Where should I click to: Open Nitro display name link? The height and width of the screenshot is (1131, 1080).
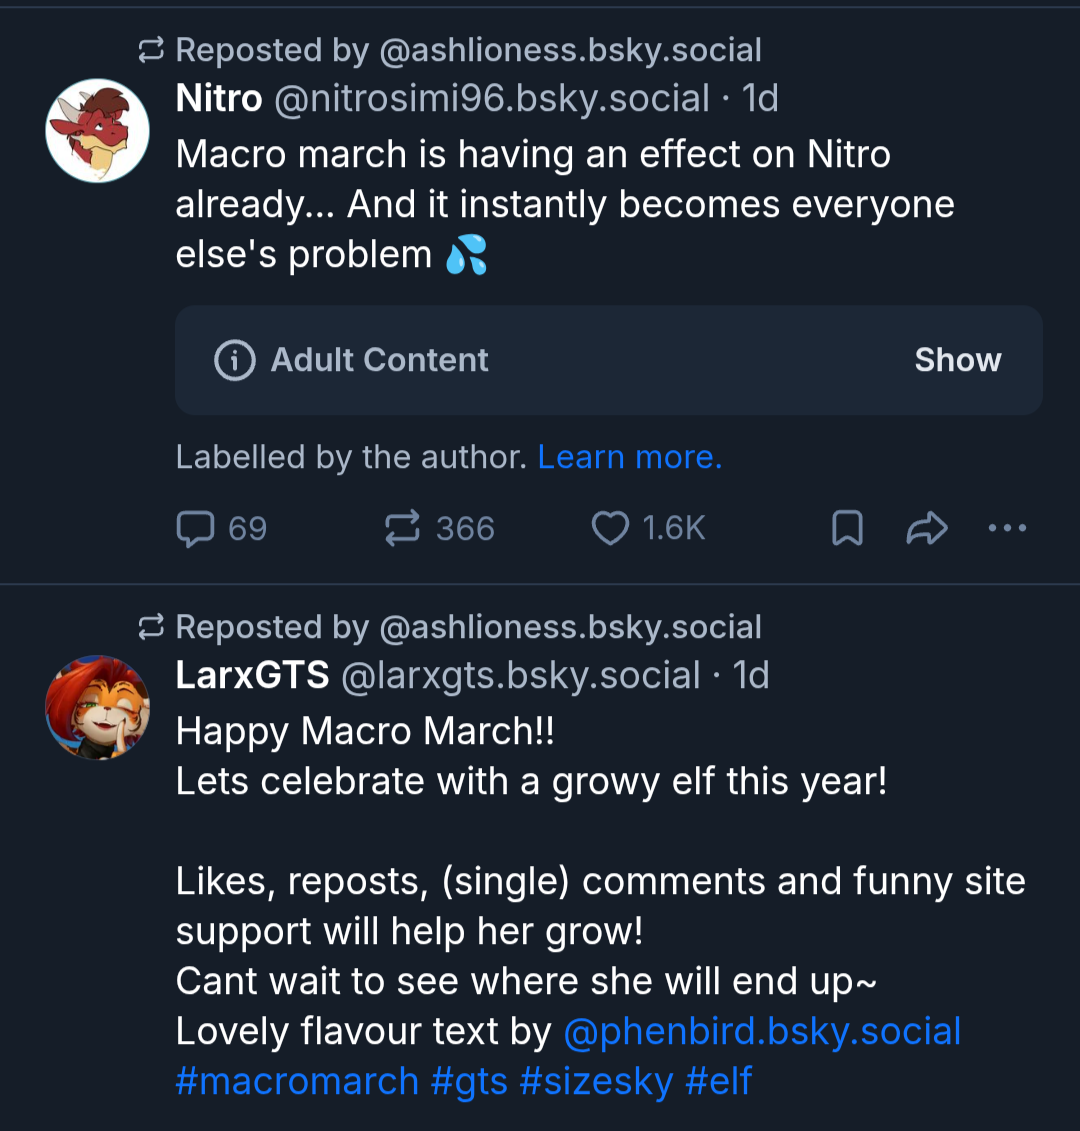(219, 98)
